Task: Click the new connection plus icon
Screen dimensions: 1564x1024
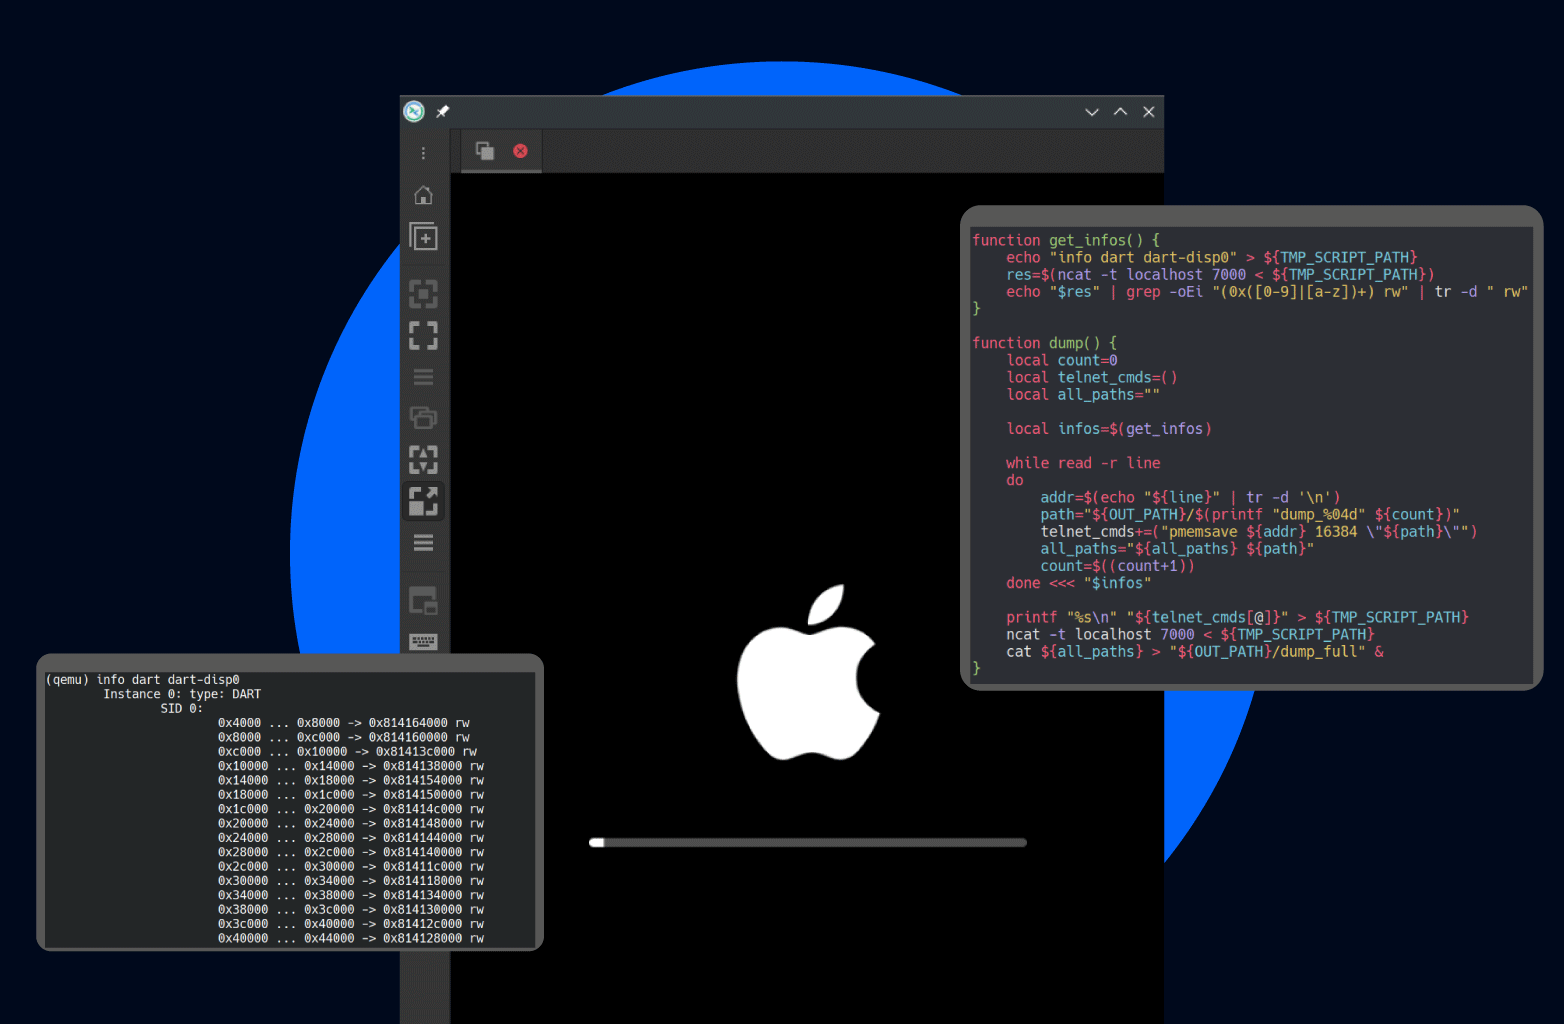Action: tap(423, 238)
